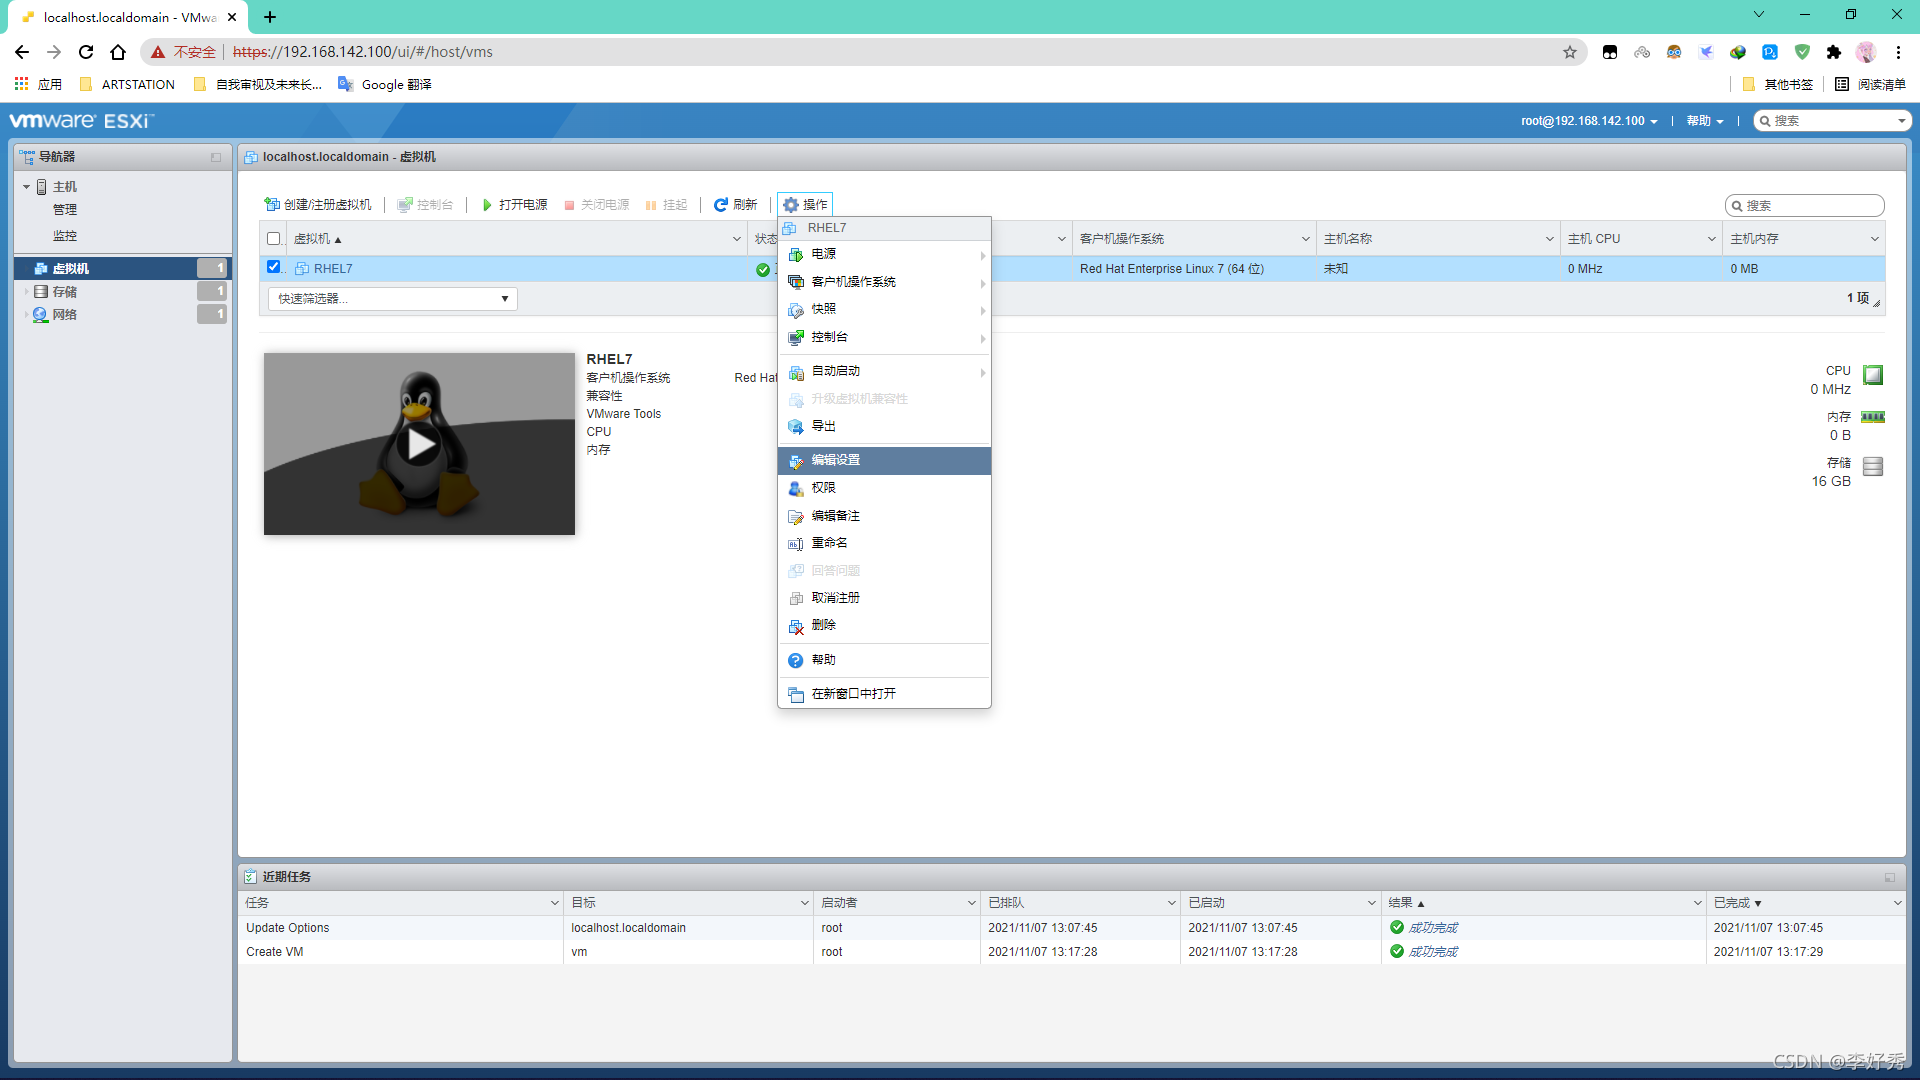Image resolution: width=1920 pixels, height=1080 pixels.
Task: Minimize the navigator panel
Action: [216, 157]
